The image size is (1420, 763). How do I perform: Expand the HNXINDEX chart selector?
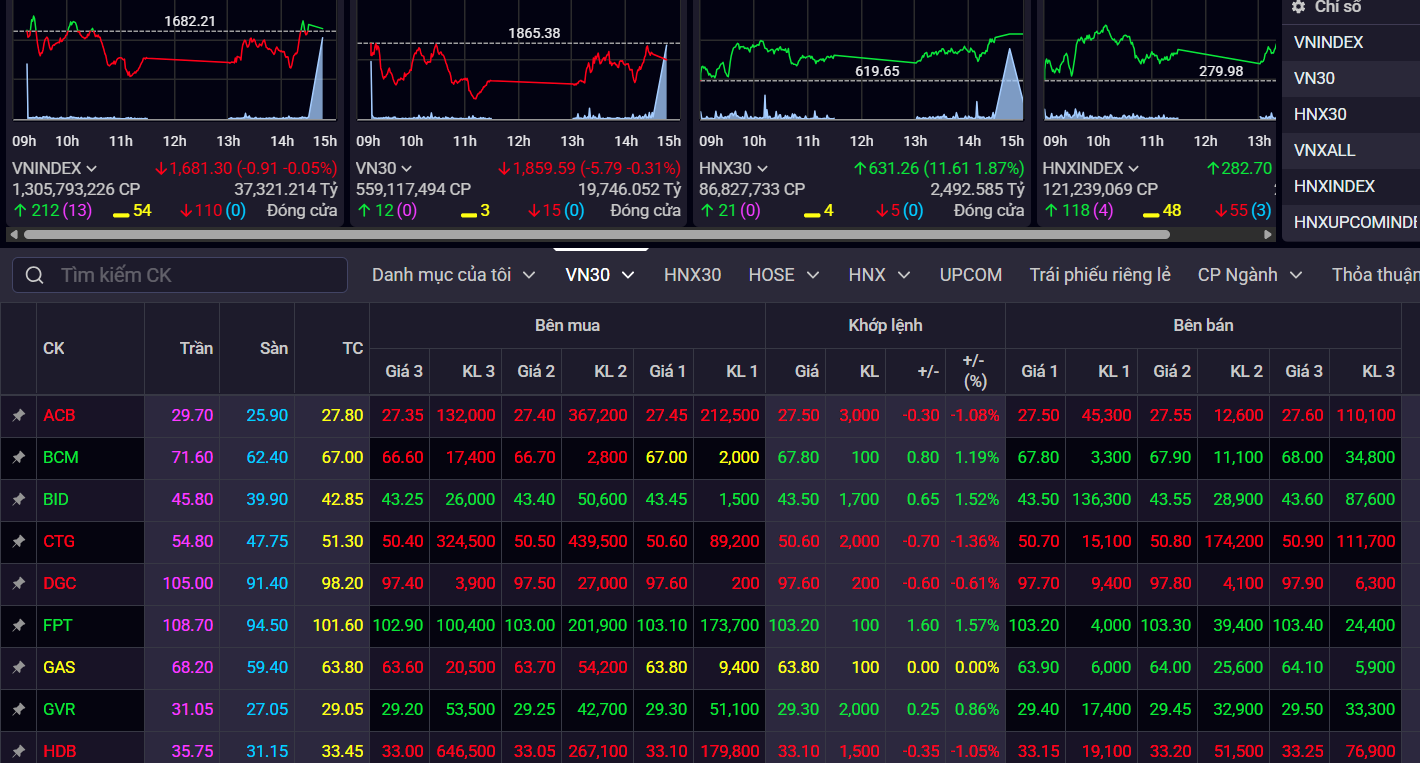click(x=1136, y=168)
